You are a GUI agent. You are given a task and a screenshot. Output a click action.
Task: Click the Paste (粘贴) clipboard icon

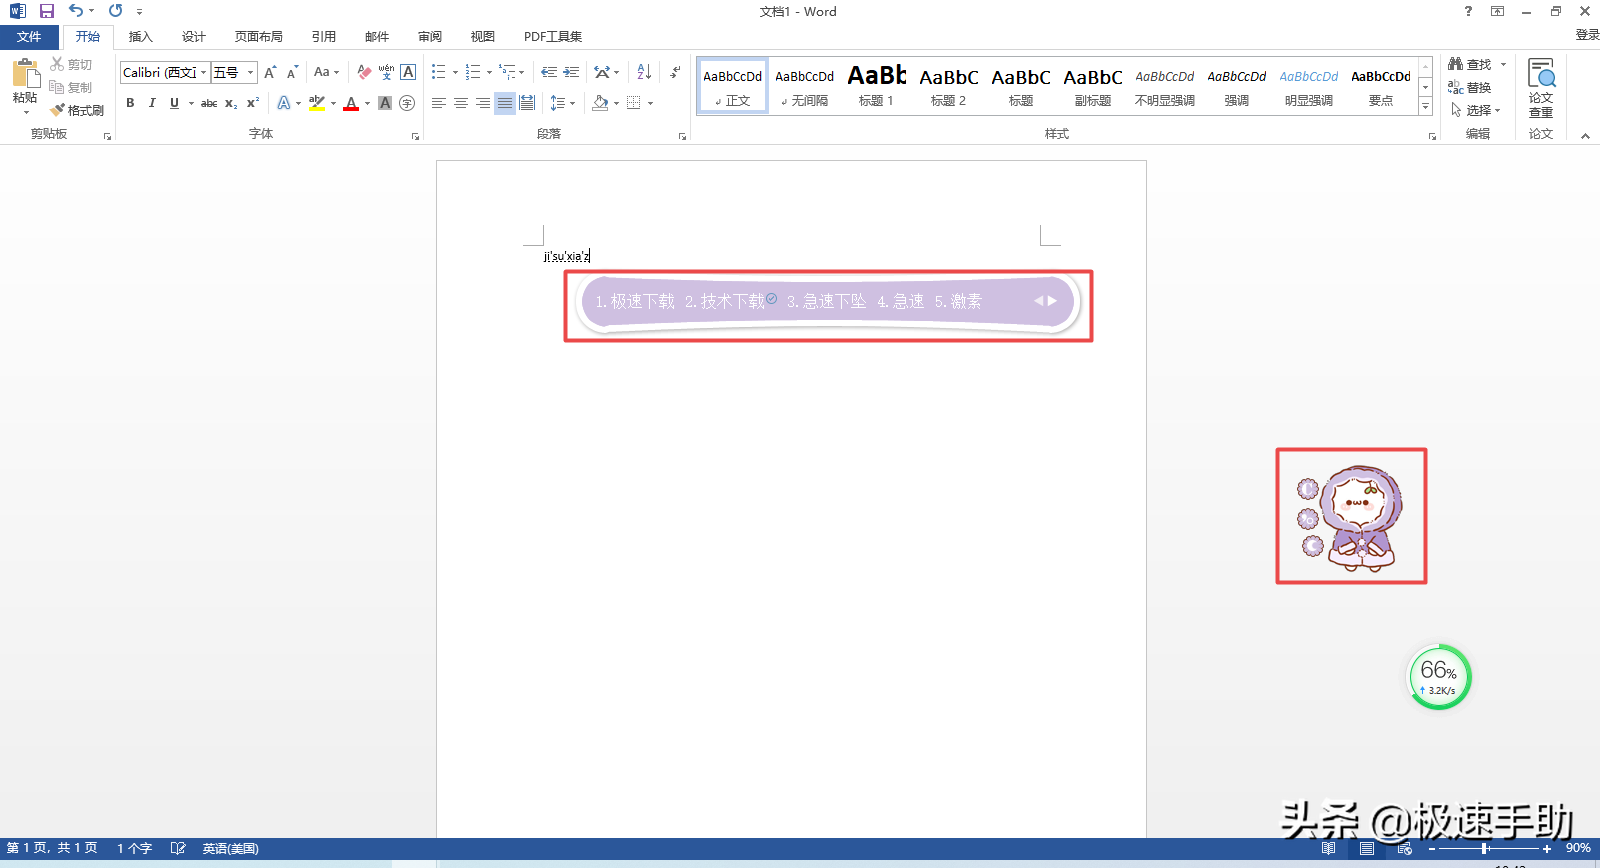point(25,74)
